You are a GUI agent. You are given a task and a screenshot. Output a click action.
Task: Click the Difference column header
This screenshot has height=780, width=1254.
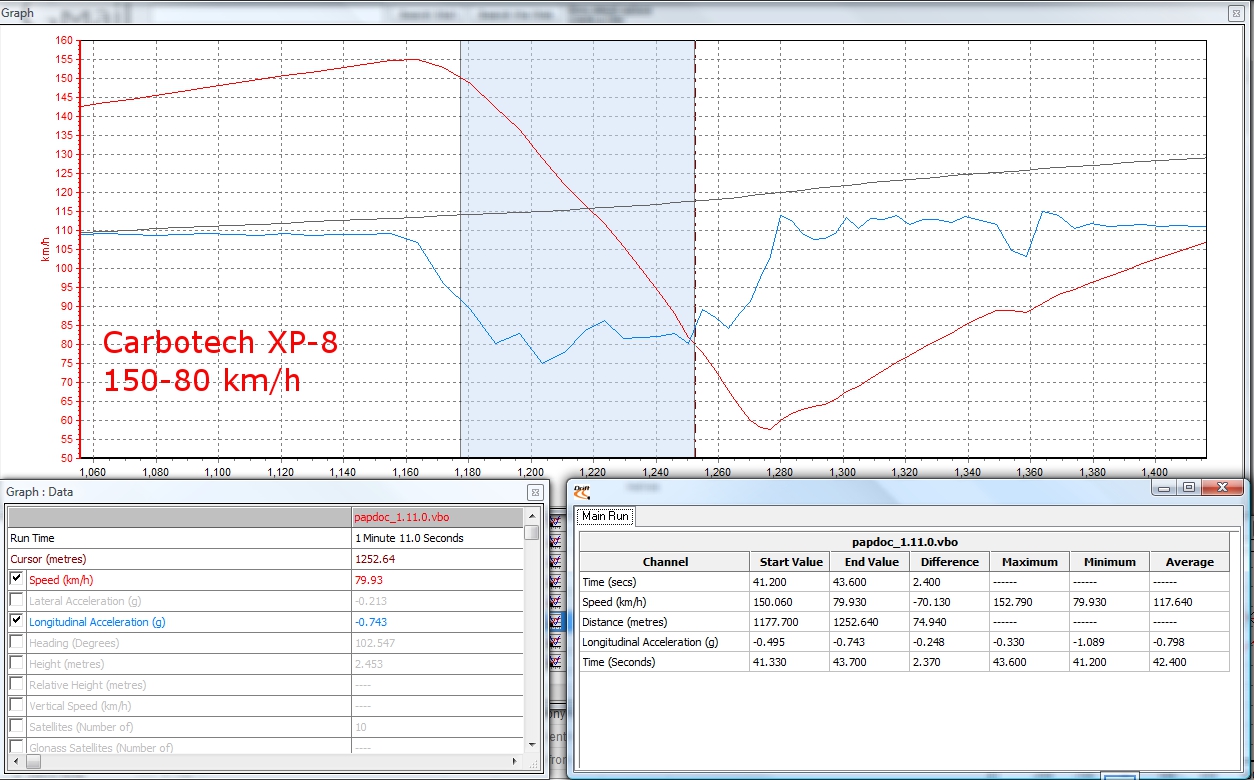click(x=949, y=562)
